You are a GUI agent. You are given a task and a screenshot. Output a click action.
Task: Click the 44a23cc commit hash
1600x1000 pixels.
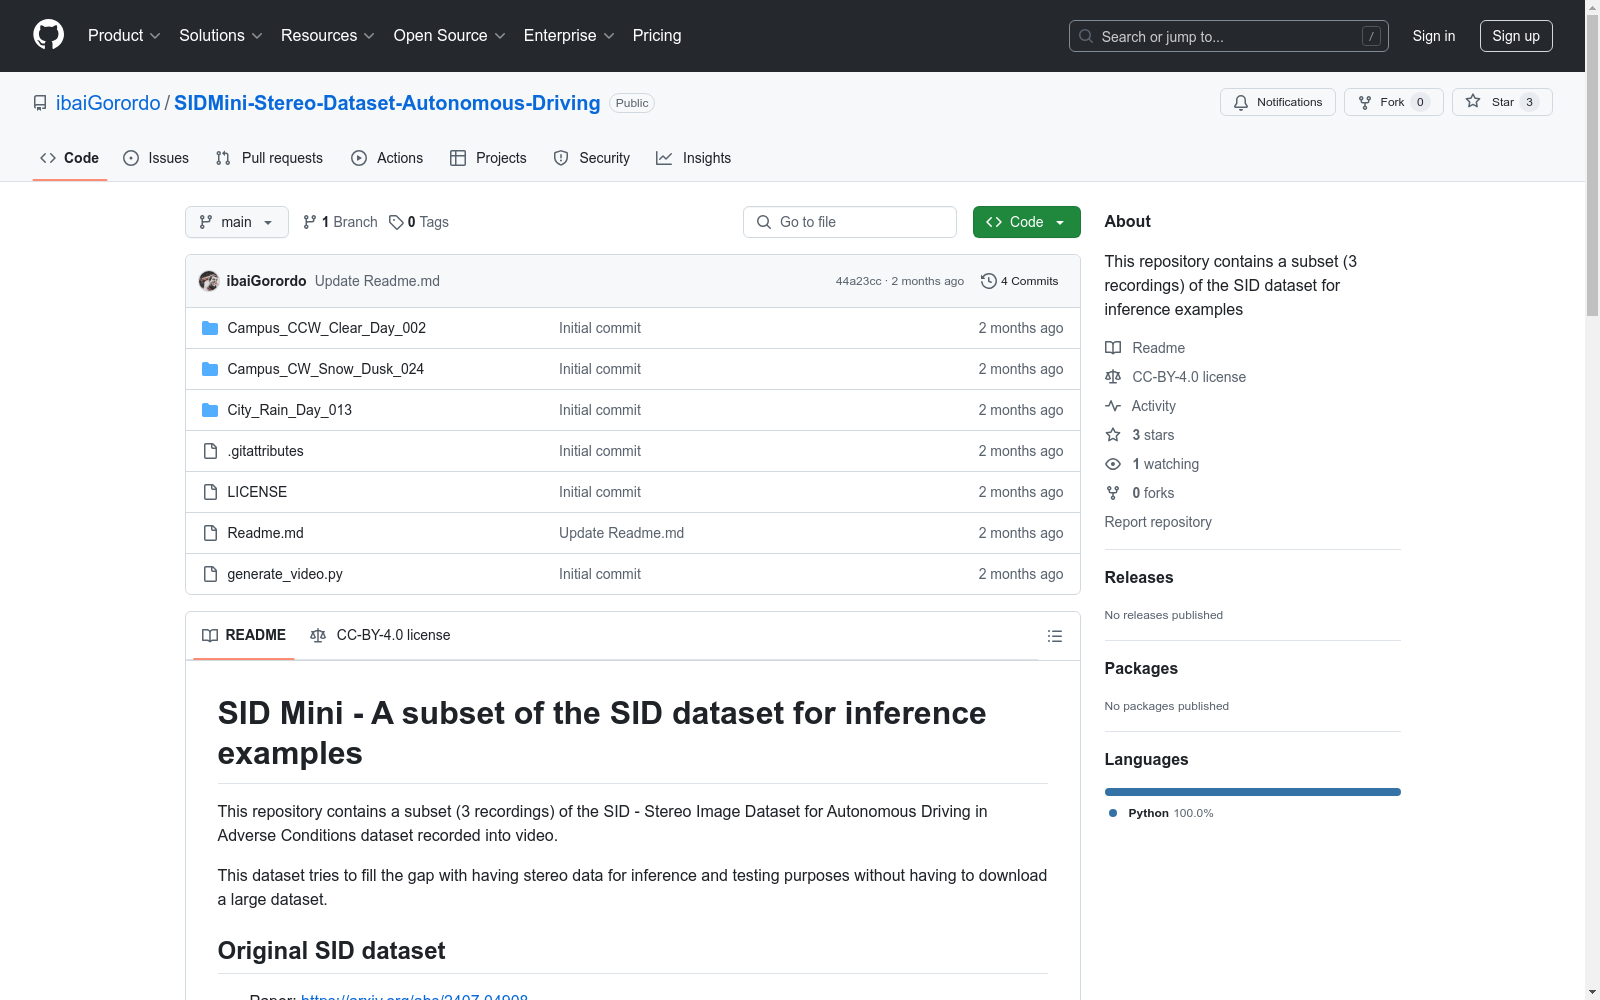coord(859,281)
